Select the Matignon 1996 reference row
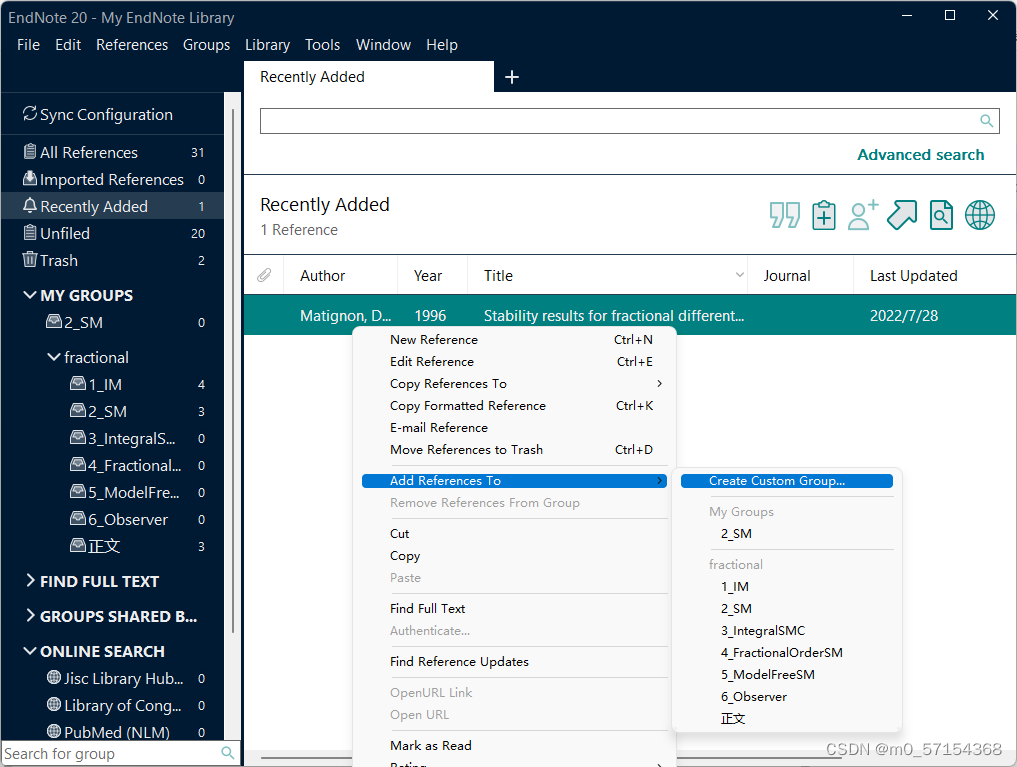 click(x=630, y=315)
